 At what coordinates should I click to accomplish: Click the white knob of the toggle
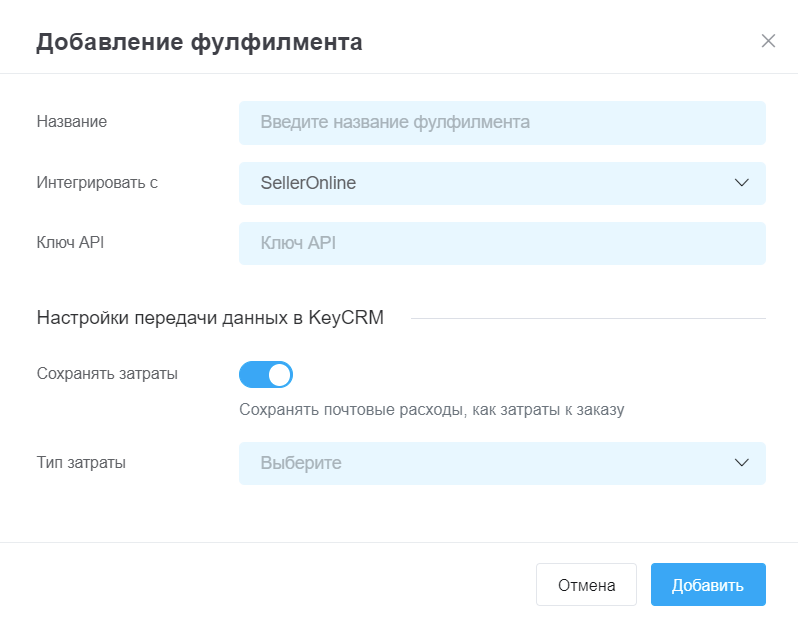point(279,375)
